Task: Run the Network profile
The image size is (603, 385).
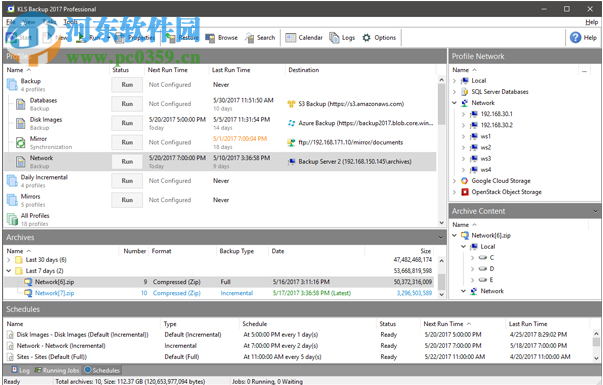Action: pos(127,162)
